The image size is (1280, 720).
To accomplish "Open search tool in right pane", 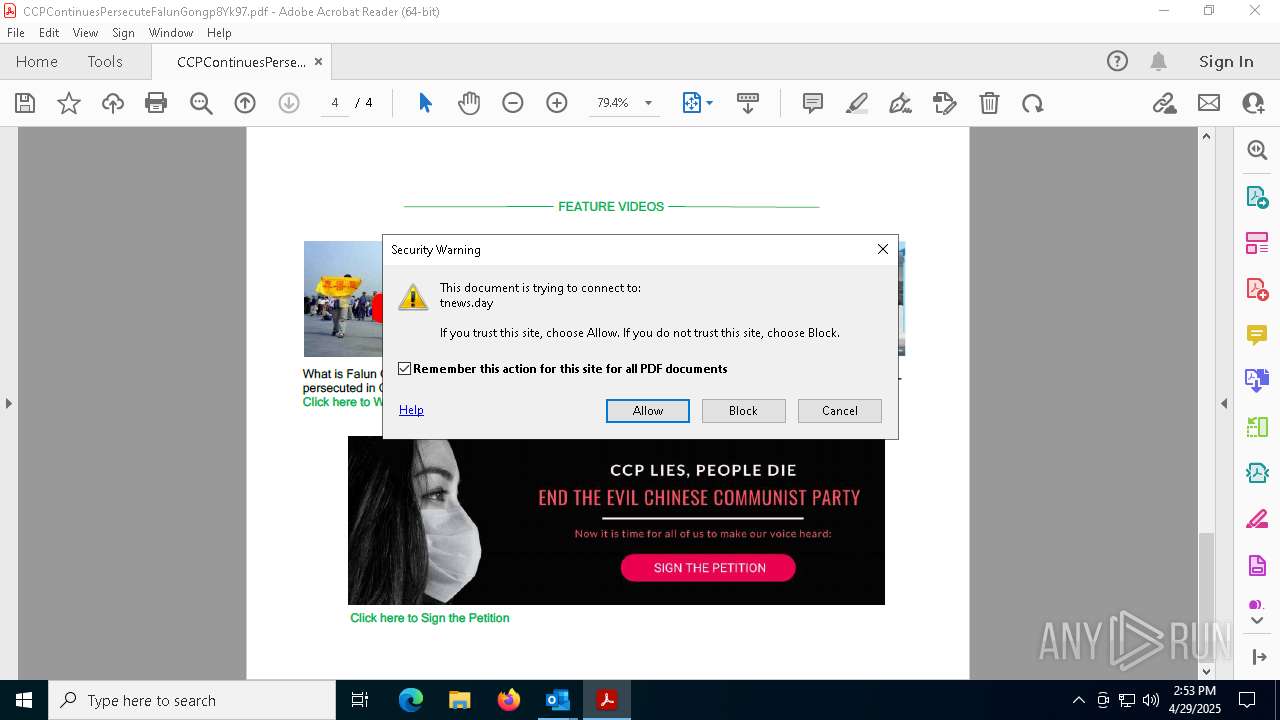I will (1257, 150).
